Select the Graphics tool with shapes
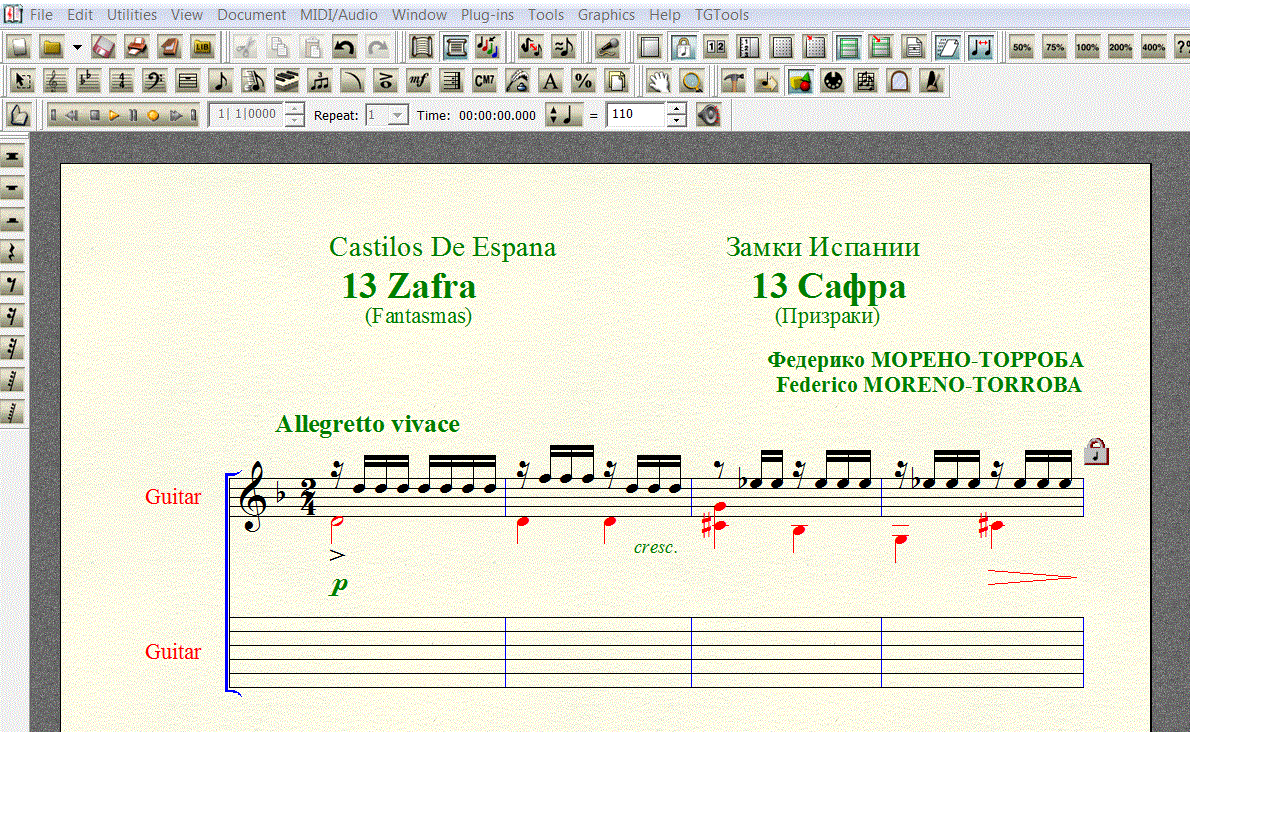 coord(799,81)
